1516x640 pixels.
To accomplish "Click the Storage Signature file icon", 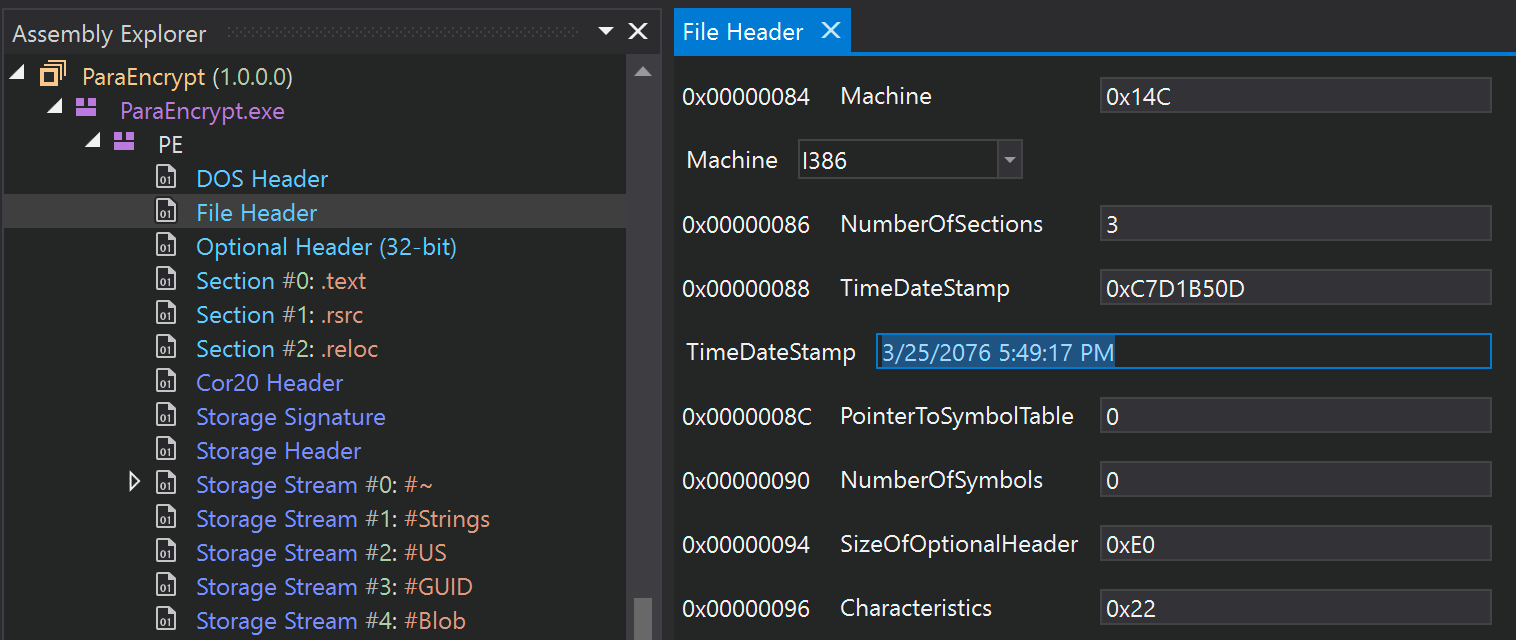I will pos(166,416).
